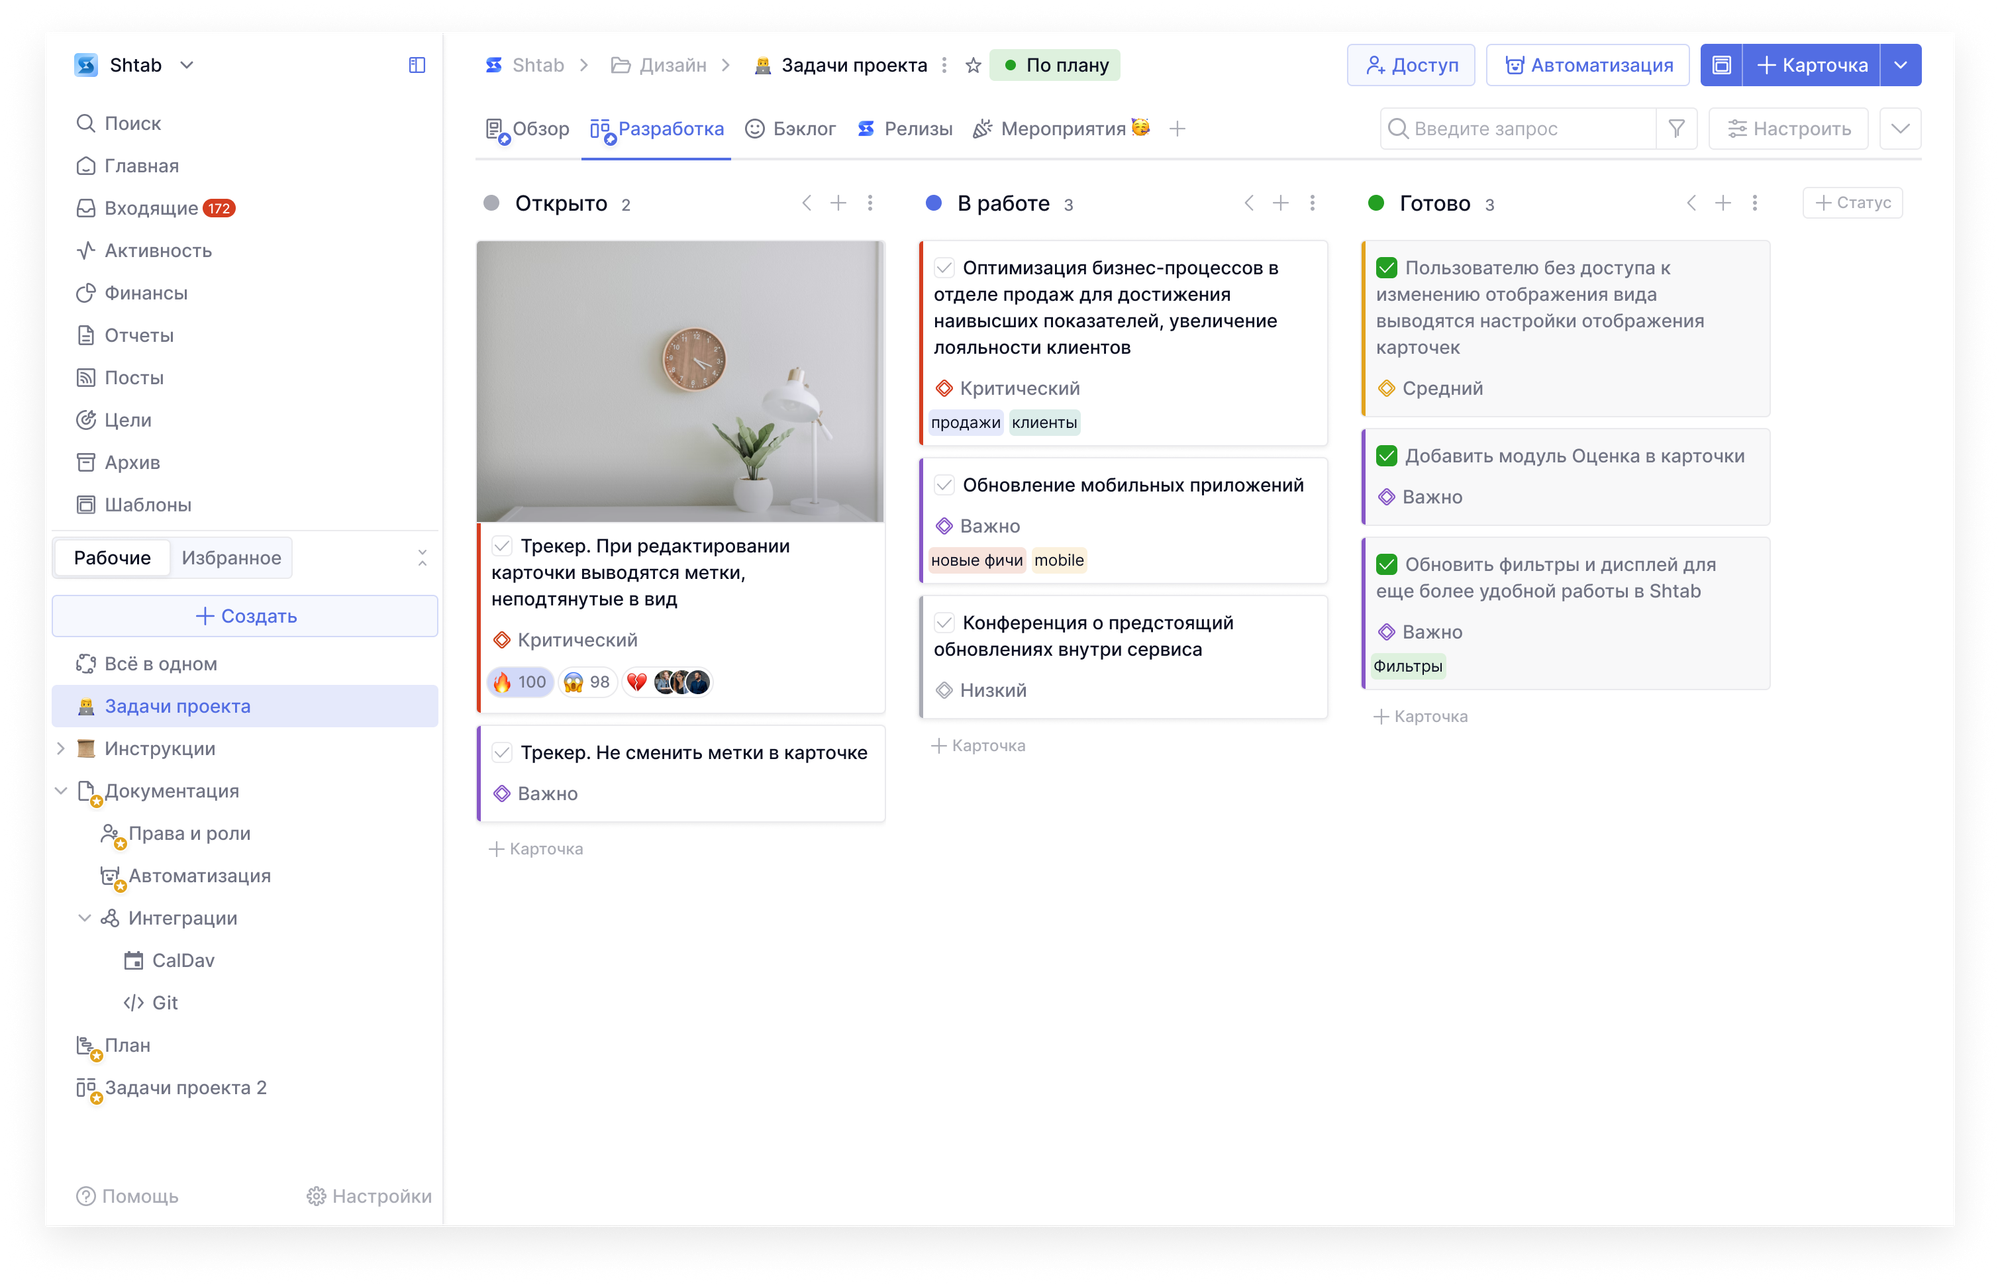The image size is (2000, 1285).
Task: Open dropdown arrow next to Карточка button
Action: coord(1900,65)
